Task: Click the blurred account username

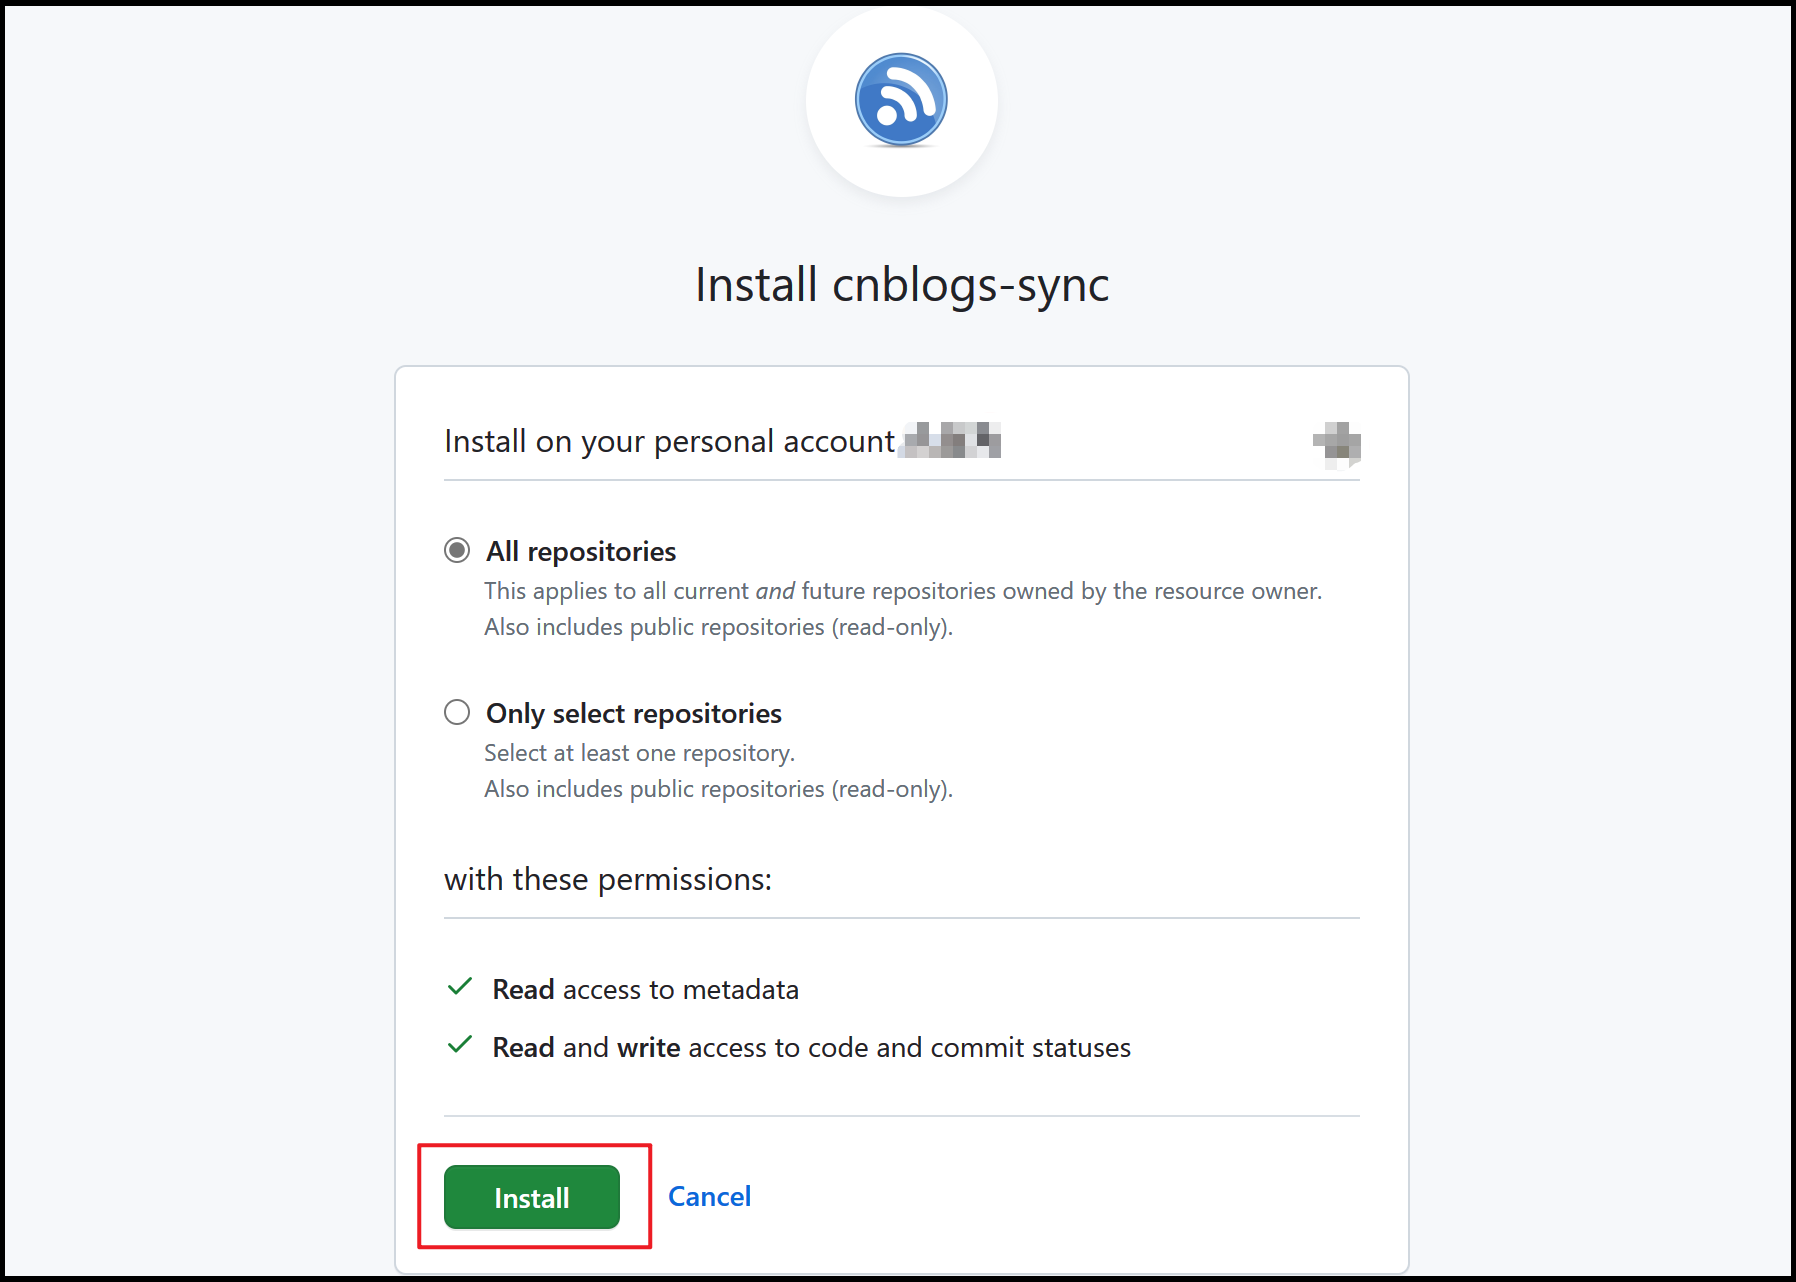Action: [950, 440]
